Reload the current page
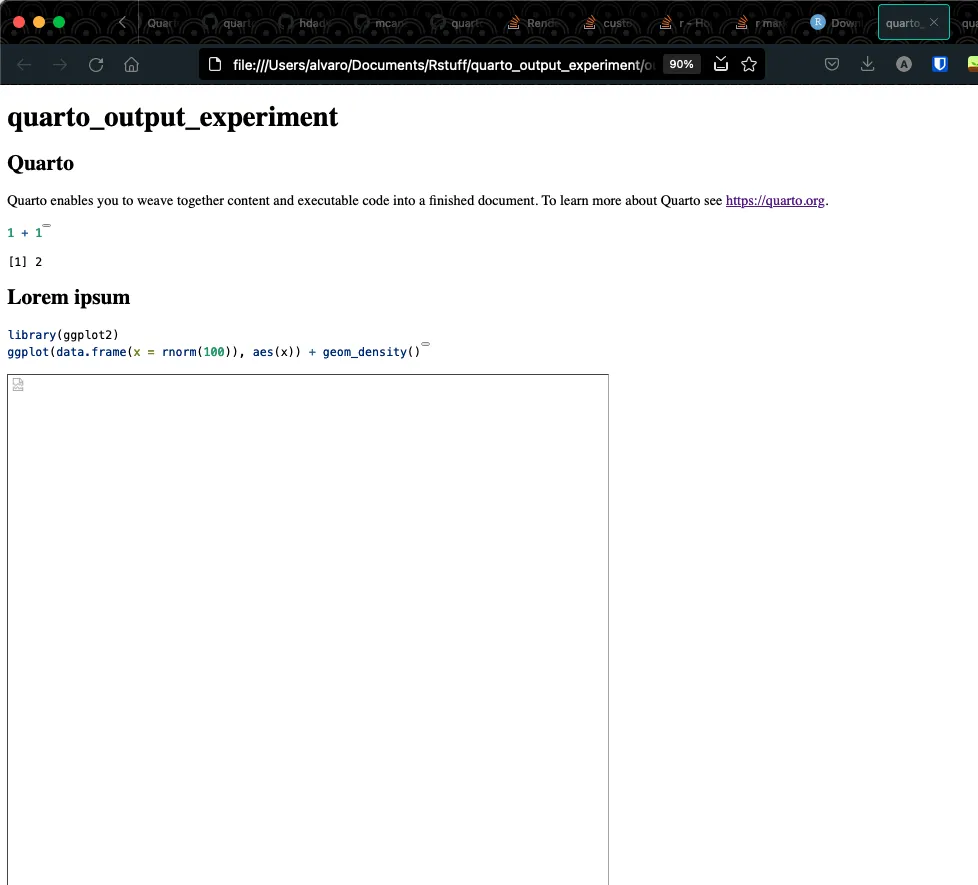Viewport: 978px width, 885px height. pos(95,64)
